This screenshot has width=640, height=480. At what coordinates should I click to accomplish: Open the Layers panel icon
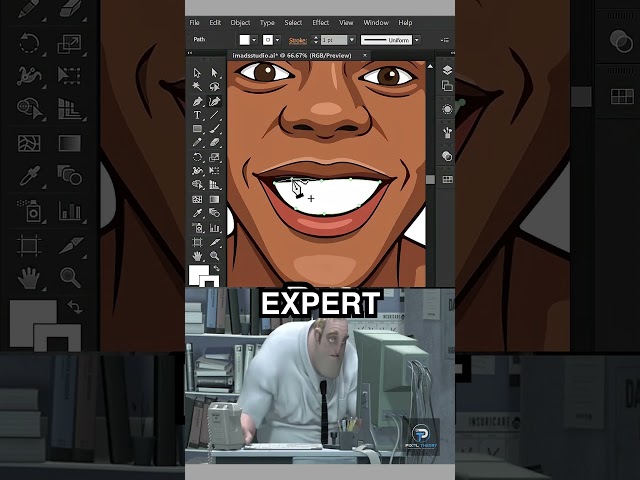(447, 70)
